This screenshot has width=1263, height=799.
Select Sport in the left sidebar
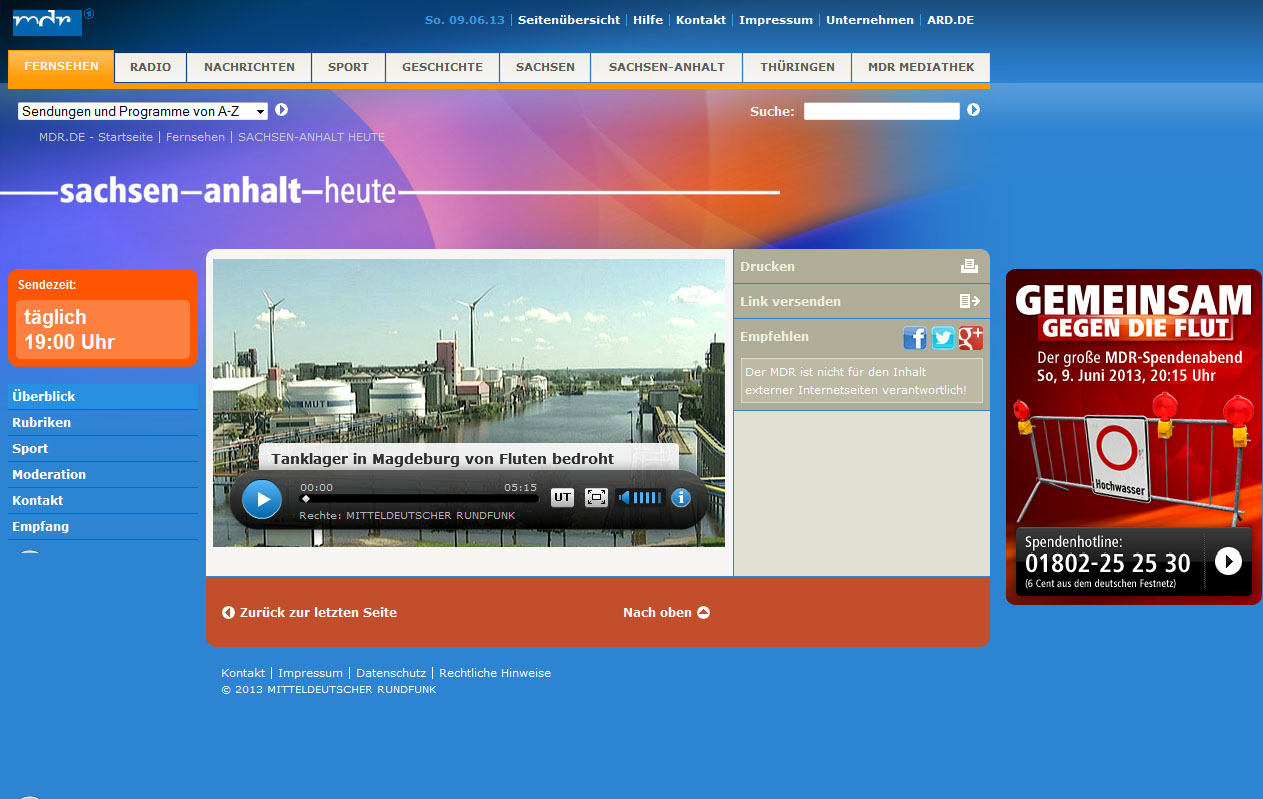tap(103, 448)
